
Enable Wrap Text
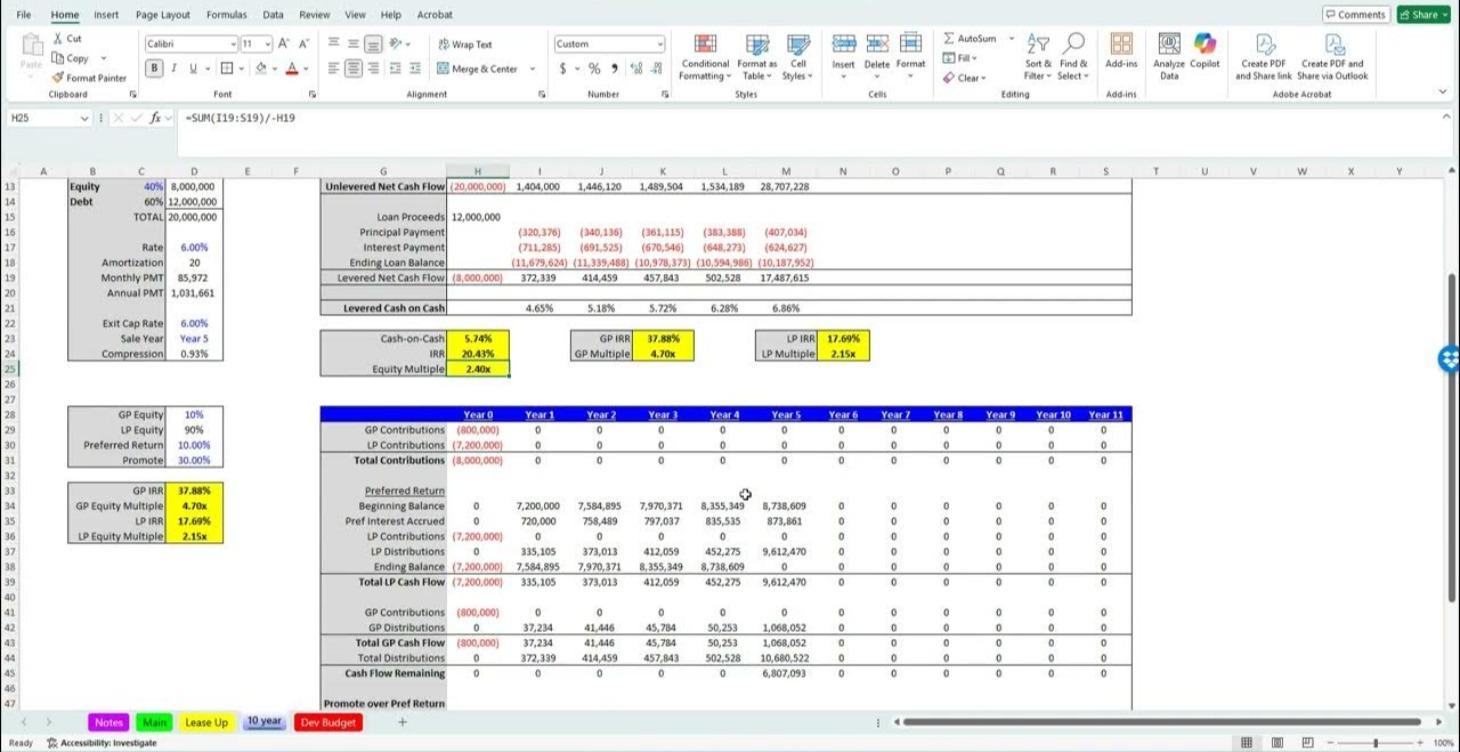(463, 44)
